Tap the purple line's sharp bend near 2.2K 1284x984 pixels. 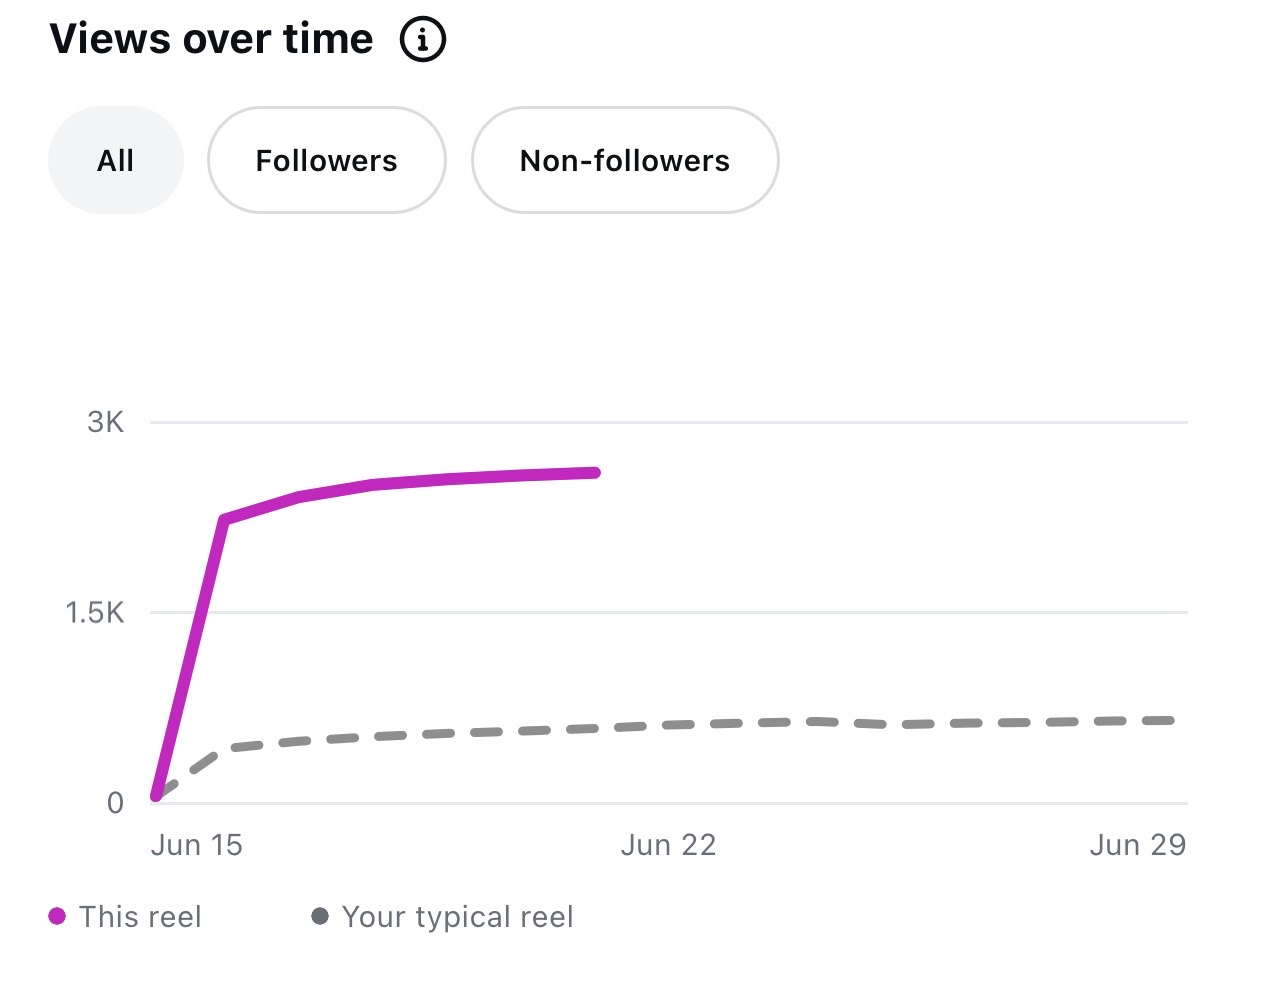223,520
